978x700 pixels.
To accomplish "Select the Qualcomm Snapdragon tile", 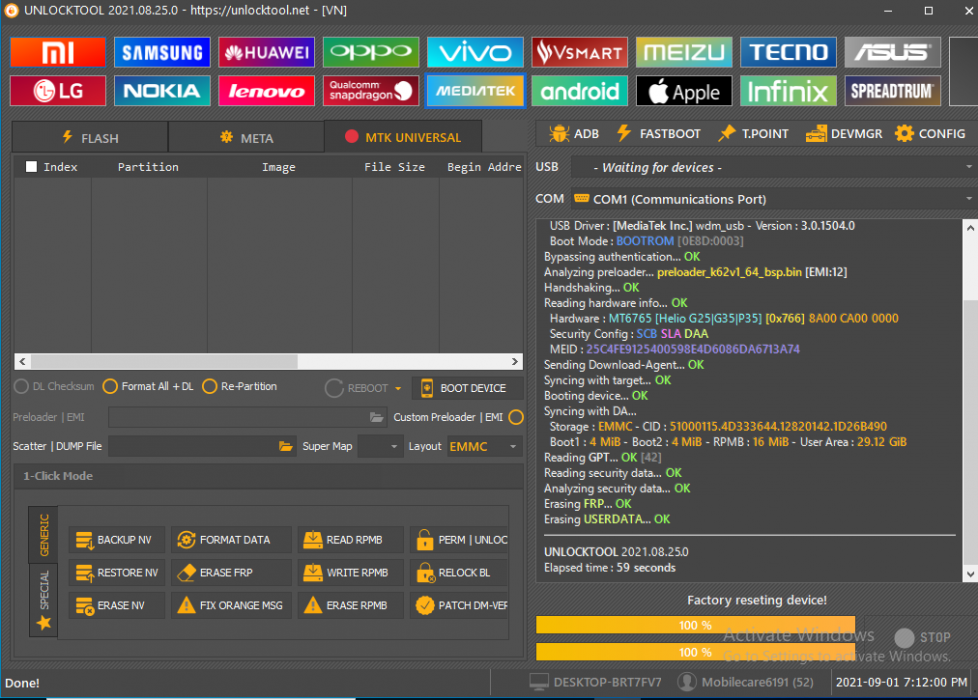I will point(370,91).
